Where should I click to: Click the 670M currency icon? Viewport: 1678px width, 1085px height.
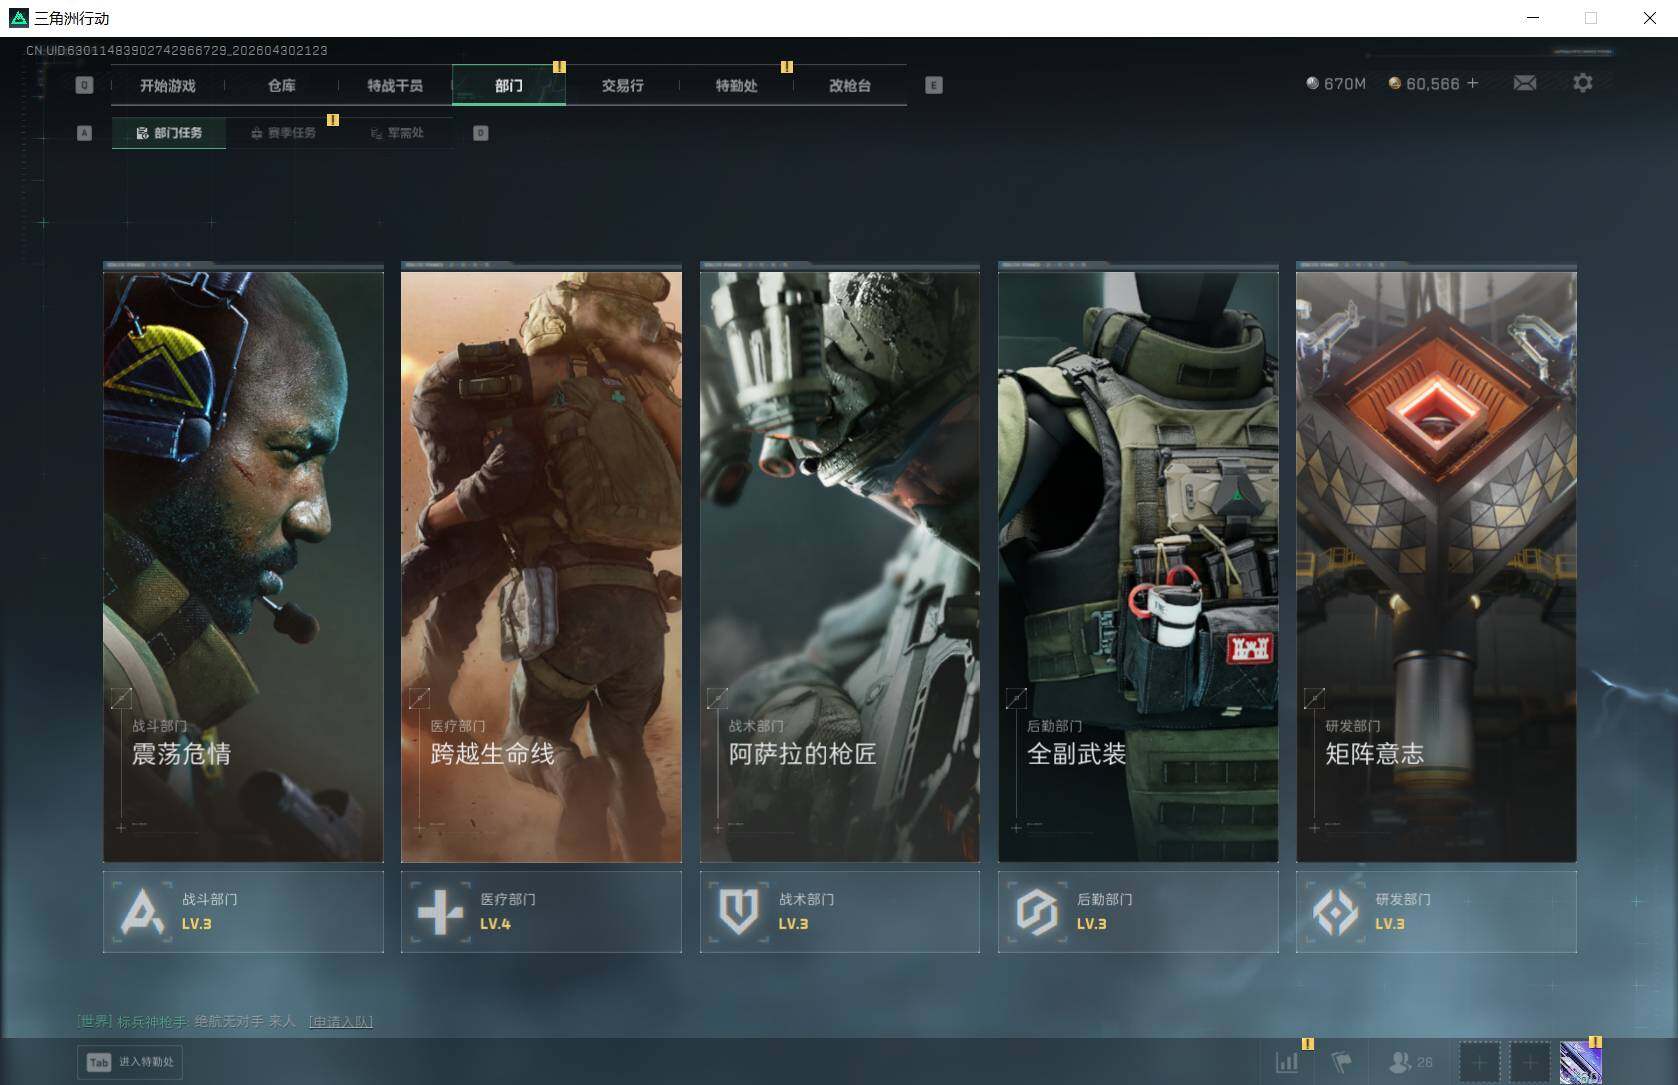click(1312, 83)
